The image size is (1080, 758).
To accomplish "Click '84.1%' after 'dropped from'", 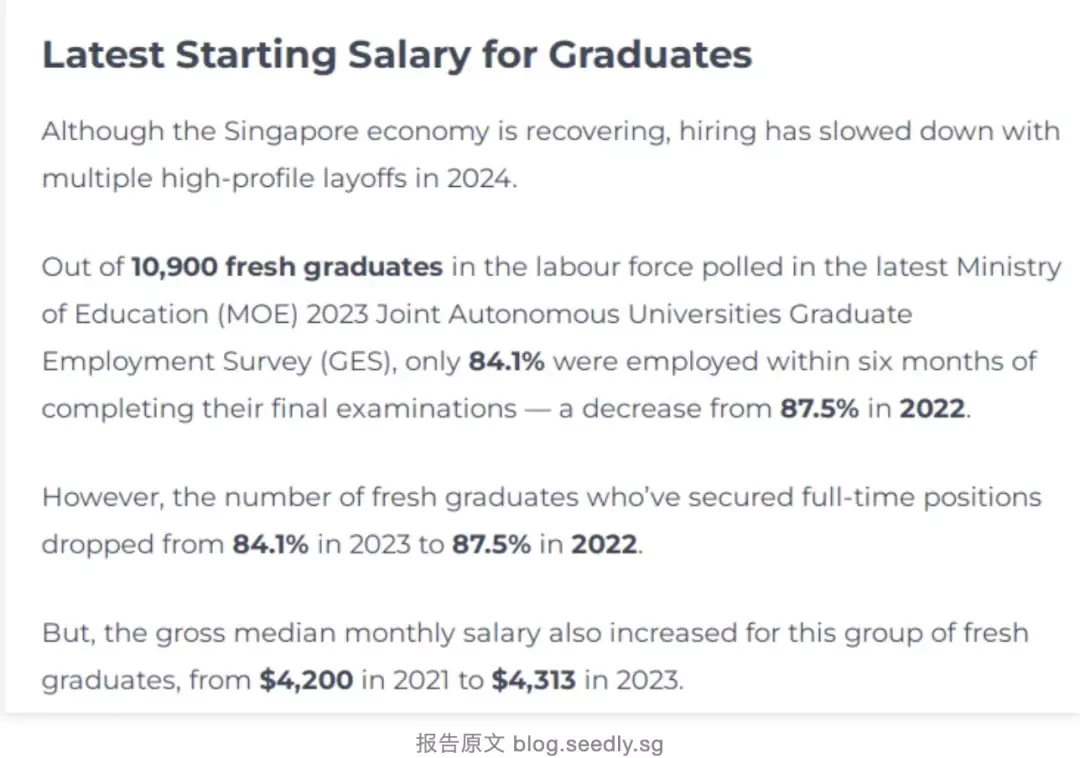I will point(270,545).
